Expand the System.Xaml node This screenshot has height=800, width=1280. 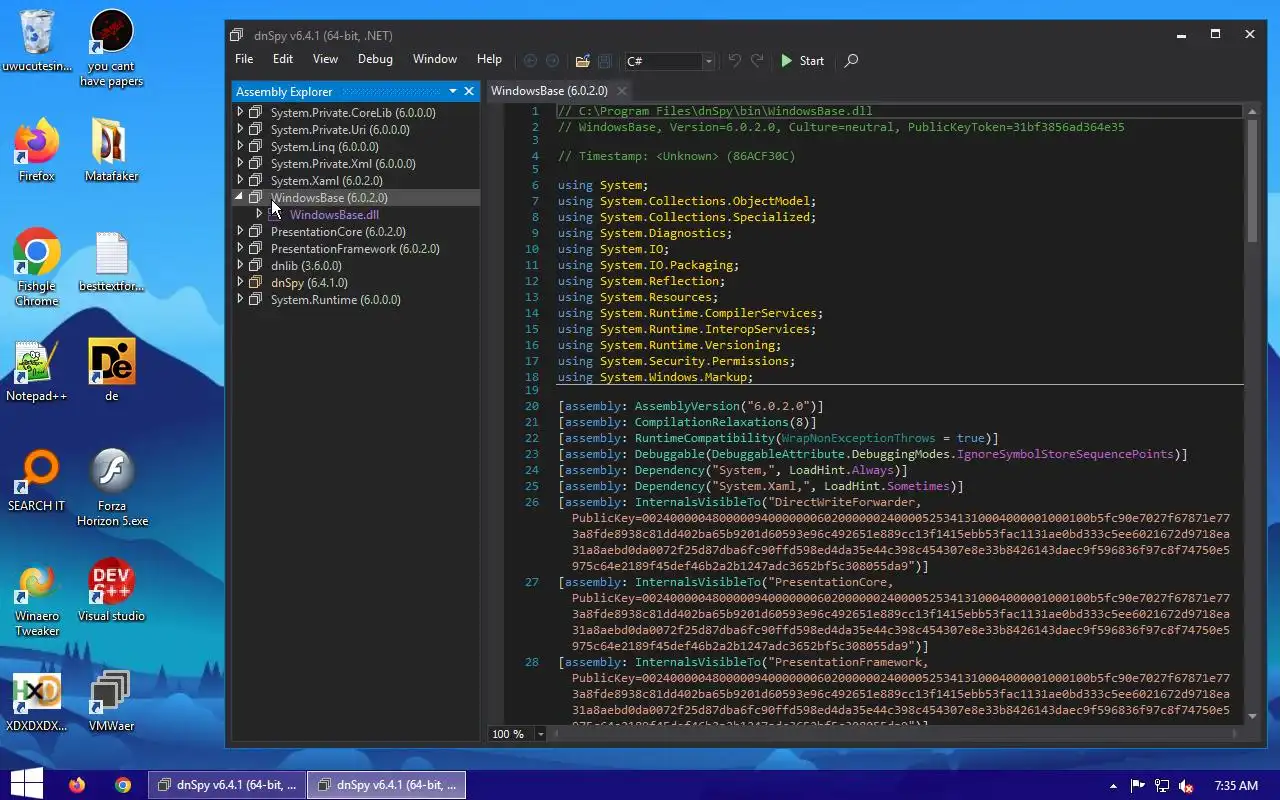point(240,180)
